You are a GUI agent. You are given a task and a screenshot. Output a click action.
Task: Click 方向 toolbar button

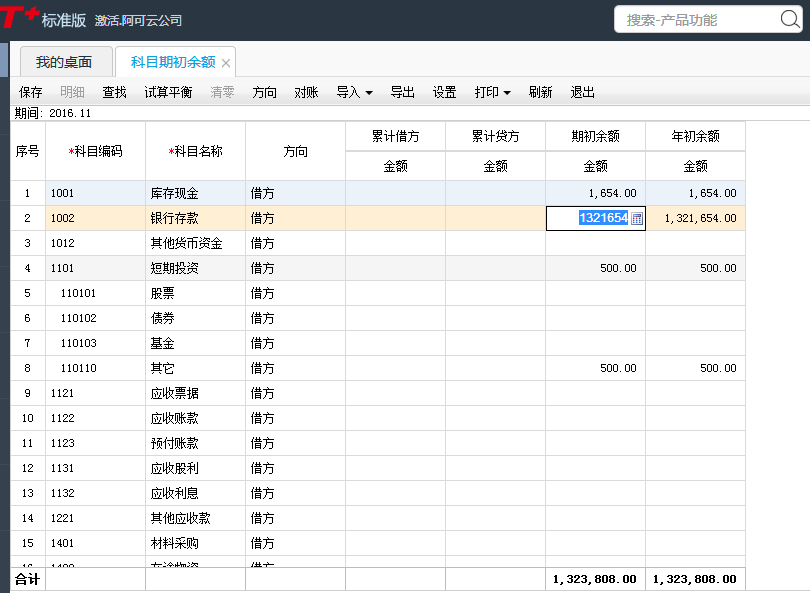pos(265,92)
